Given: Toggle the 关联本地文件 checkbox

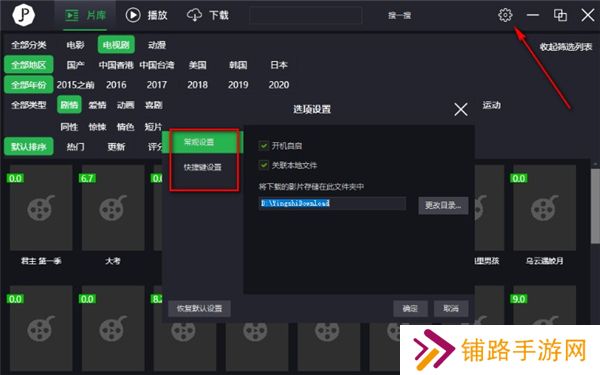Looking at the screenshot, I should (263, 165).
